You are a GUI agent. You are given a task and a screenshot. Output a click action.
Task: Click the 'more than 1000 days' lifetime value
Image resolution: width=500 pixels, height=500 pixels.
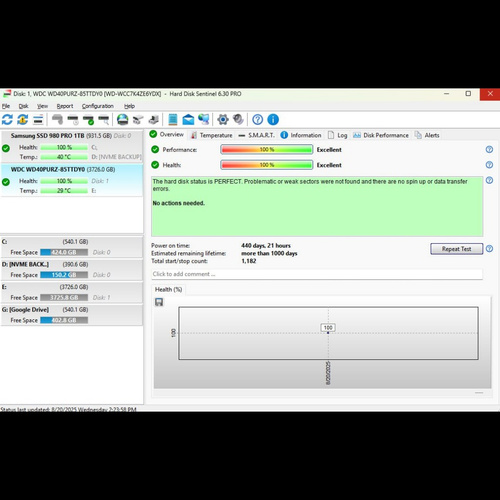point(269,253)
